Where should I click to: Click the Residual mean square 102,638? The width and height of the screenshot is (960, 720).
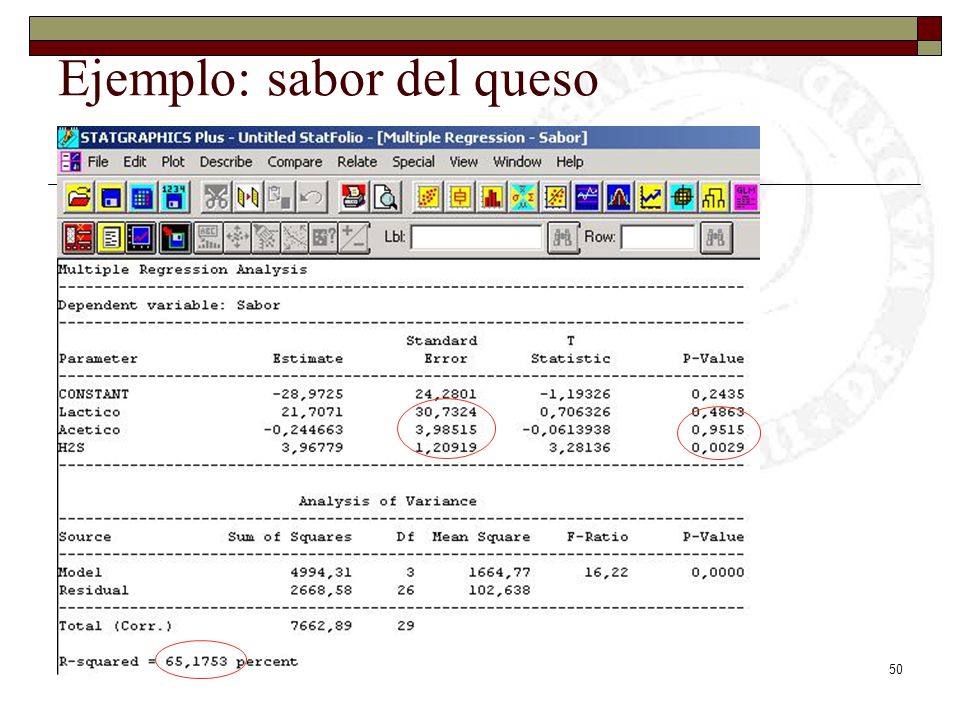pyautogui.click(x=500, y=590)
